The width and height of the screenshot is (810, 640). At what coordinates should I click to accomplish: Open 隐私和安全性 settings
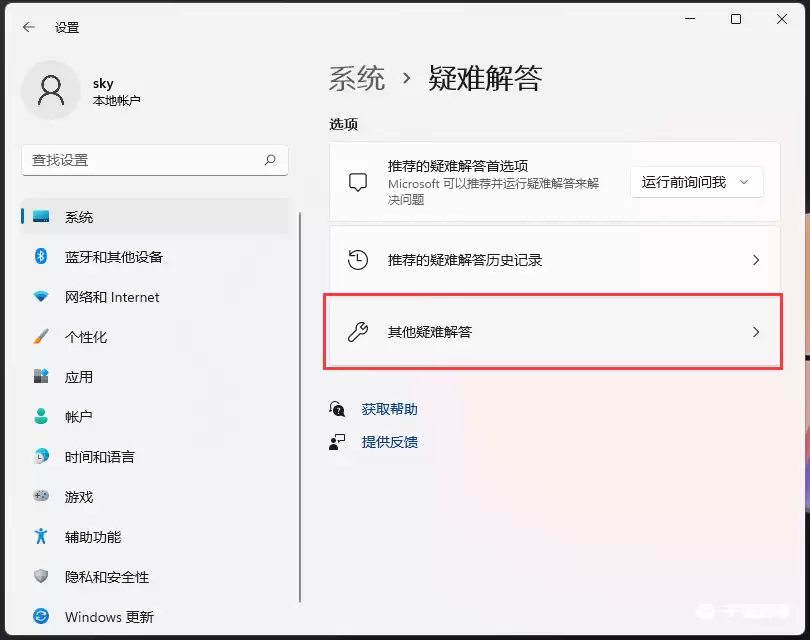click(x=107, y=577)
